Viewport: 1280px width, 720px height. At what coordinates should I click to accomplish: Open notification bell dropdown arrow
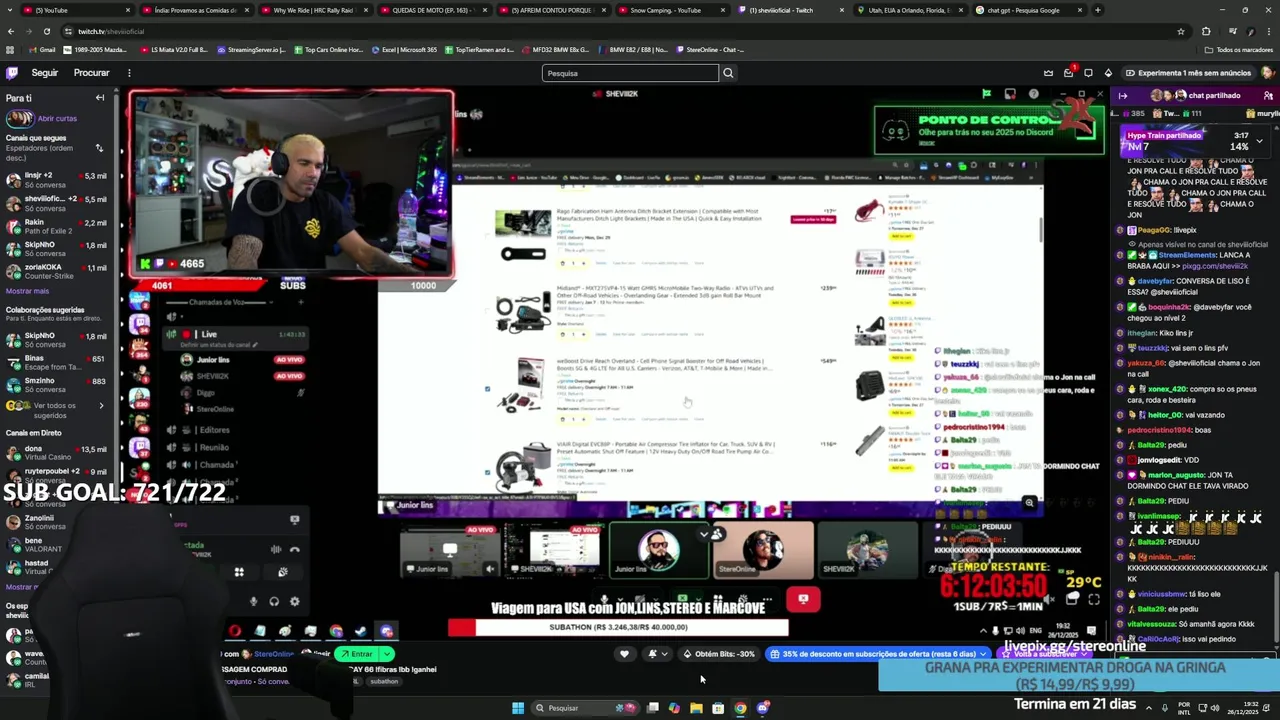click(x=664, y=654)
